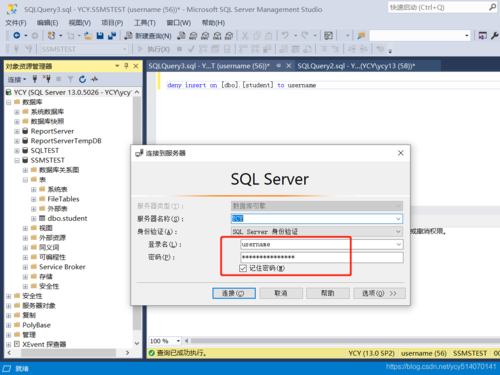Refresh Object Explorer with the blue arrow icon

(x=82, y=79)
